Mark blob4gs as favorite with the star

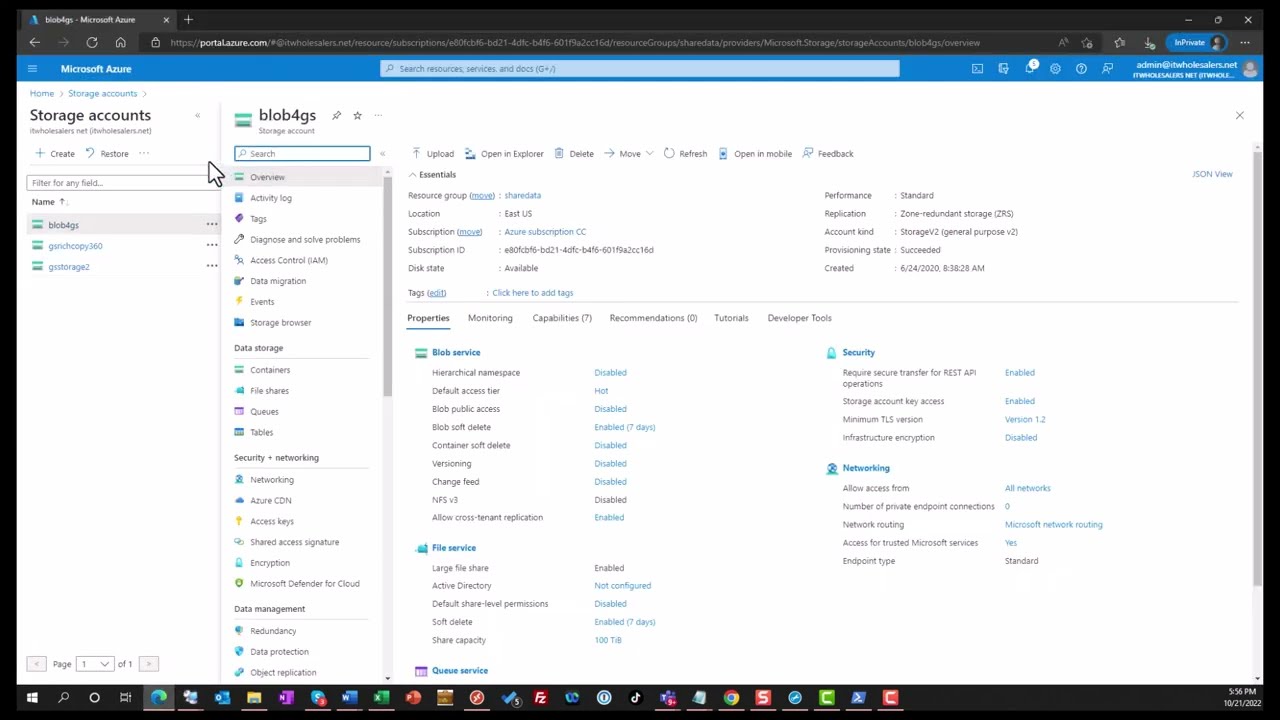[357, 116]
